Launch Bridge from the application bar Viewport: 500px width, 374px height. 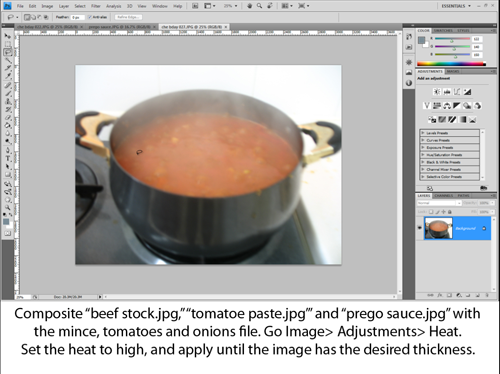pos(195,6)
